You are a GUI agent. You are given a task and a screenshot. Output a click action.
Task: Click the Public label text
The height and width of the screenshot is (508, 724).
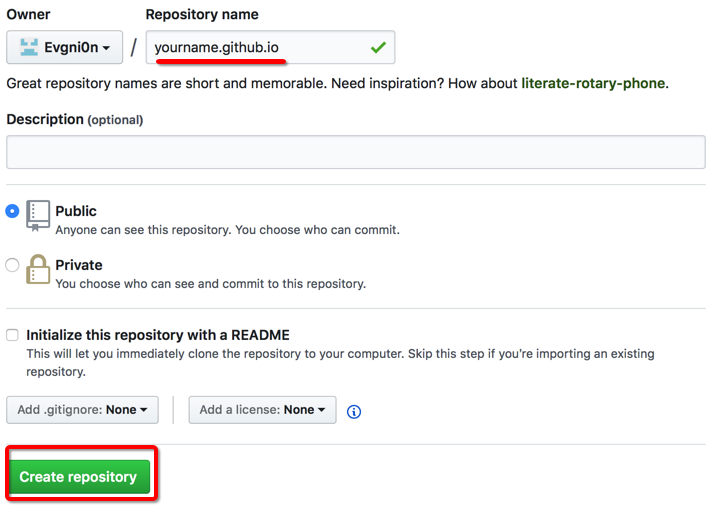coord(76,211)
